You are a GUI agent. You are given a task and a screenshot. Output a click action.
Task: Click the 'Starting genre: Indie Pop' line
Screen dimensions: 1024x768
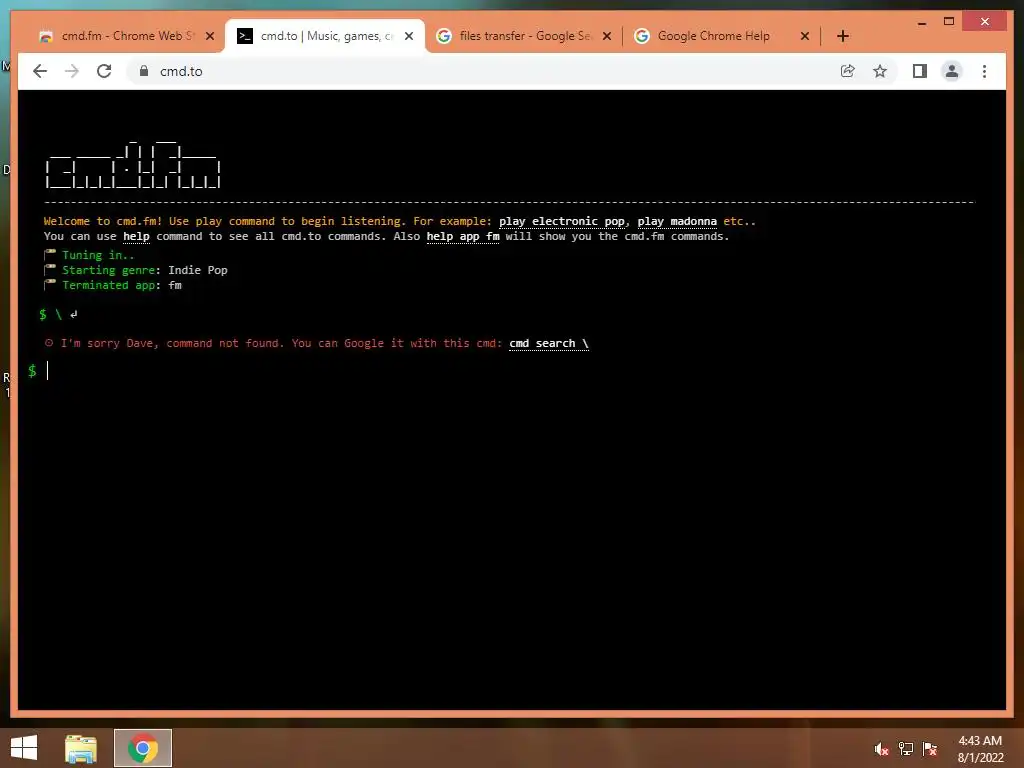136,270
